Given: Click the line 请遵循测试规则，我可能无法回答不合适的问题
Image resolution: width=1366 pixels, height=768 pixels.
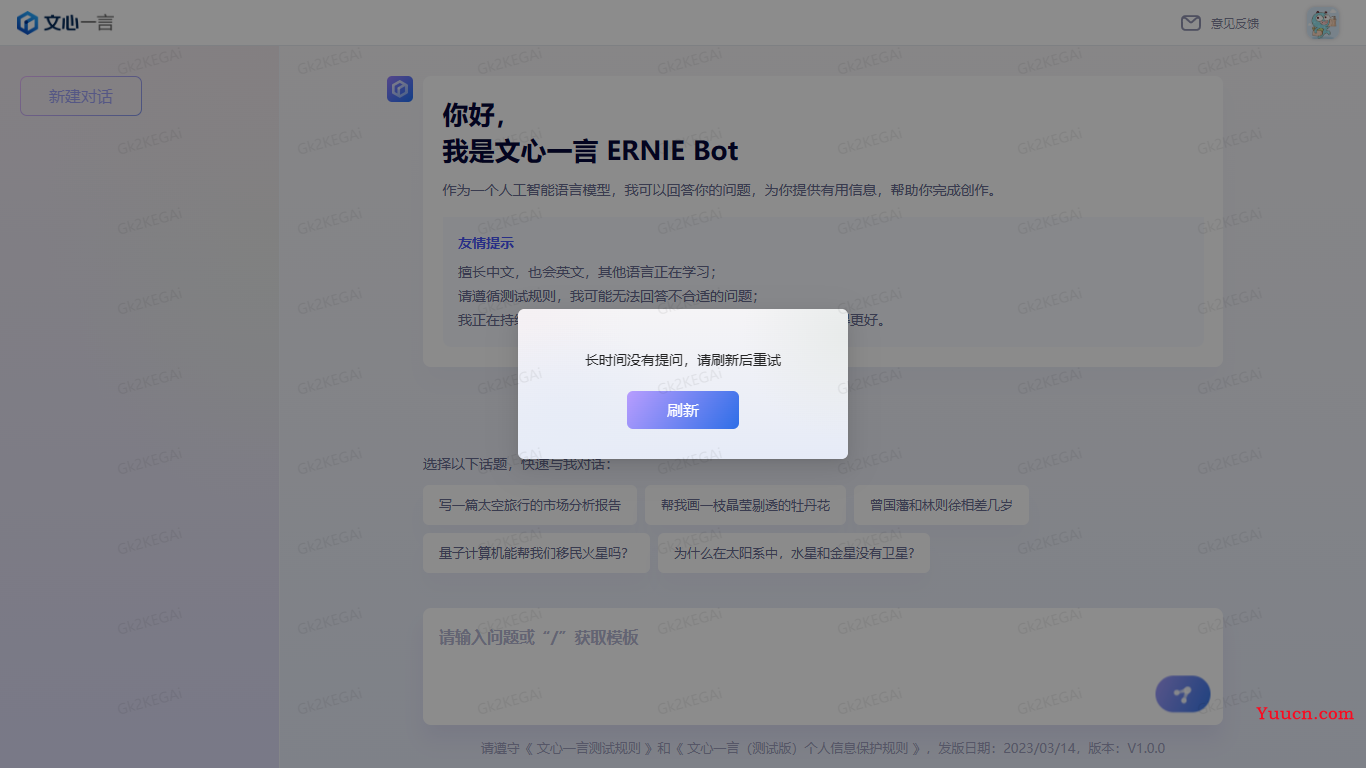Looking at the screenshot, I should (608, 296).
